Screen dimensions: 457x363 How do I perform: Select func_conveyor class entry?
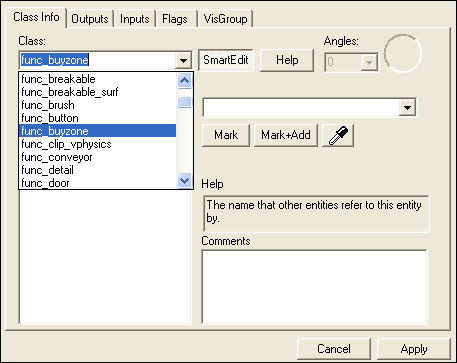pyautogui.click(x=98, y=157)
